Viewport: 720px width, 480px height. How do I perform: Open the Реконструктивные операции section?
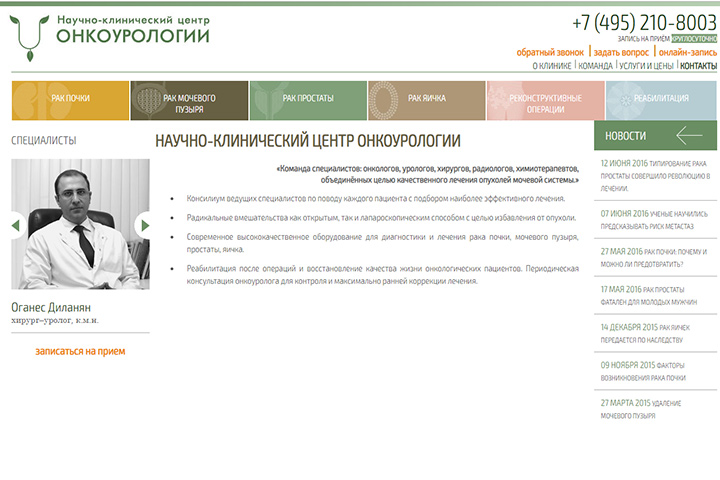546,101
